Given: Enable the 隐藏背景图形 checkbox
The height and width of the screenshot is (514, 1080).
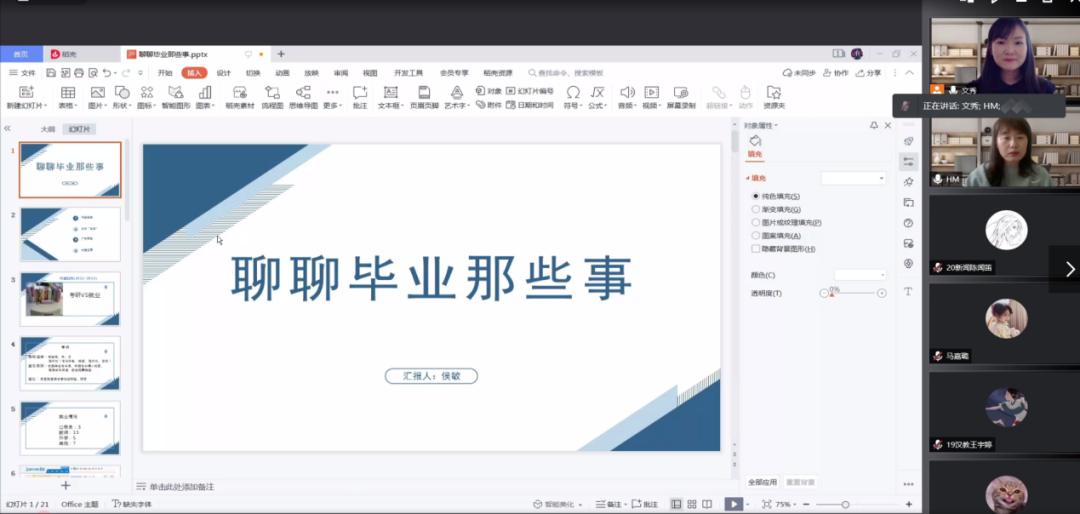Looking at the screenshot, I should [x=756, y=248].
